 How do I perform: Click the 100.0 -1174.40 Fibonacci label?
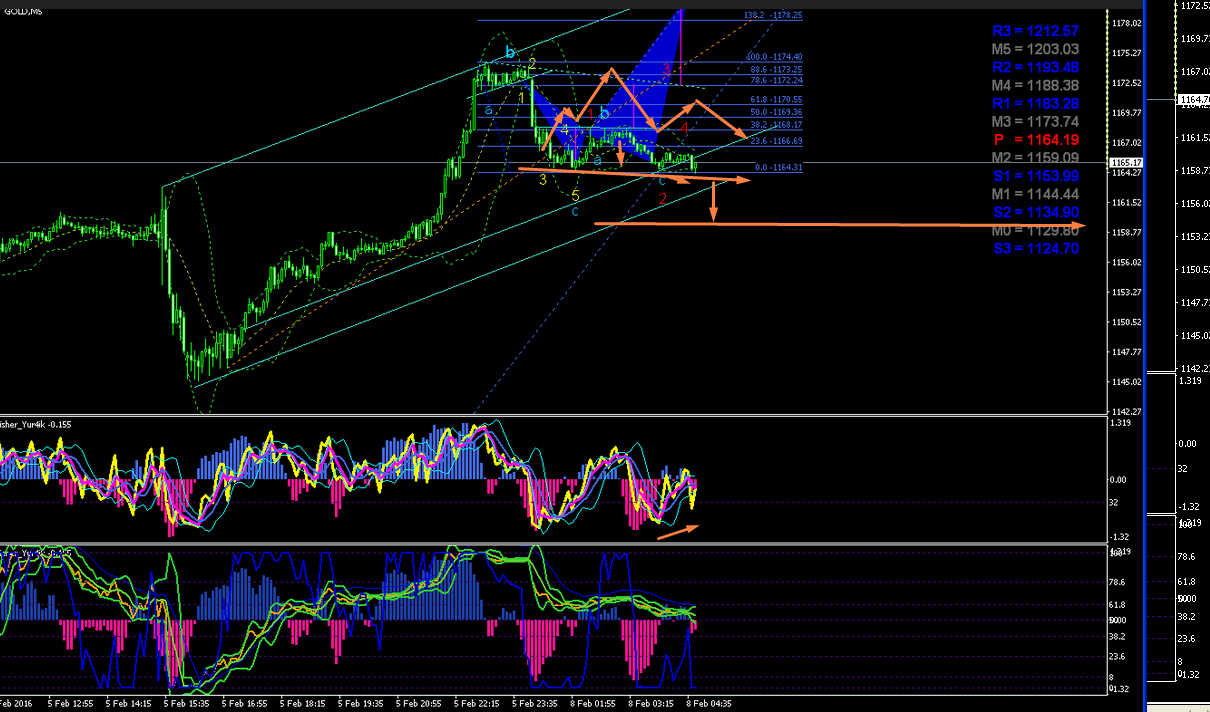774,57
